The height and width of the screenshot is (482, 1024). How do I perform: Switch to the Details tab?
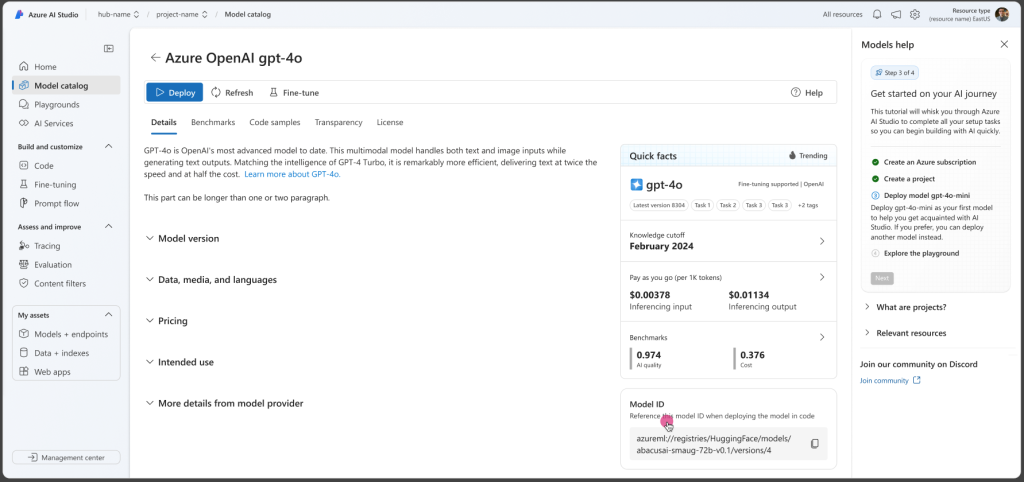(163, 122)
